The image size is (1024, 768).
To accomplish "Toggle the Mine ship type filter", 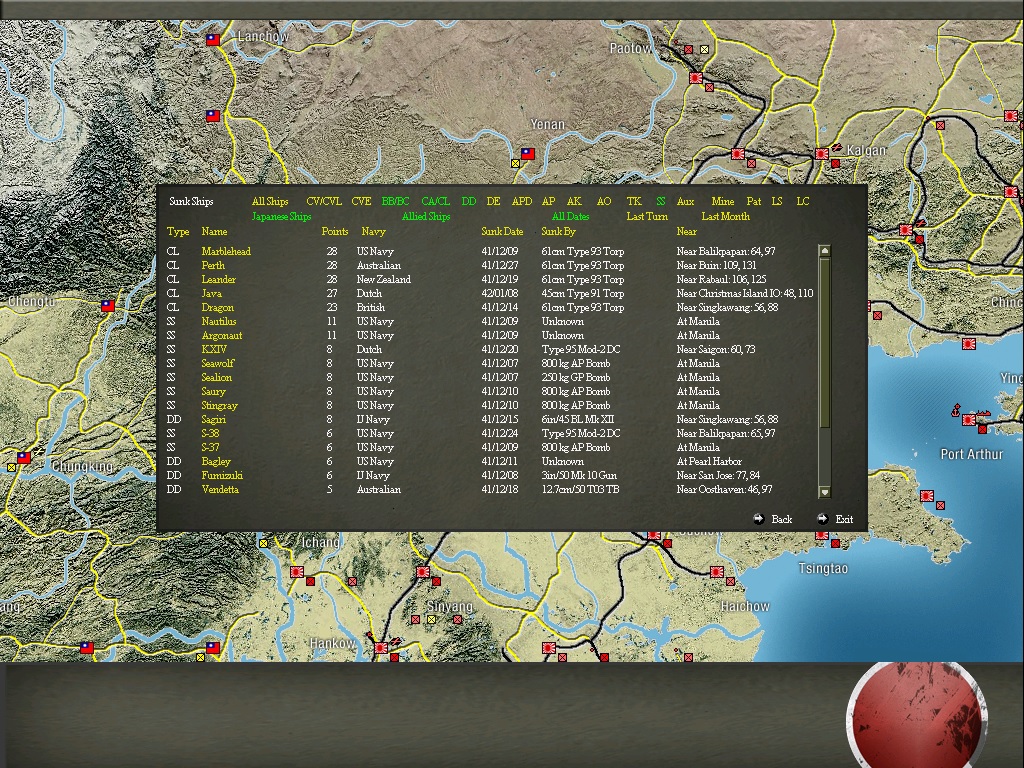I will tap(722, 201).
